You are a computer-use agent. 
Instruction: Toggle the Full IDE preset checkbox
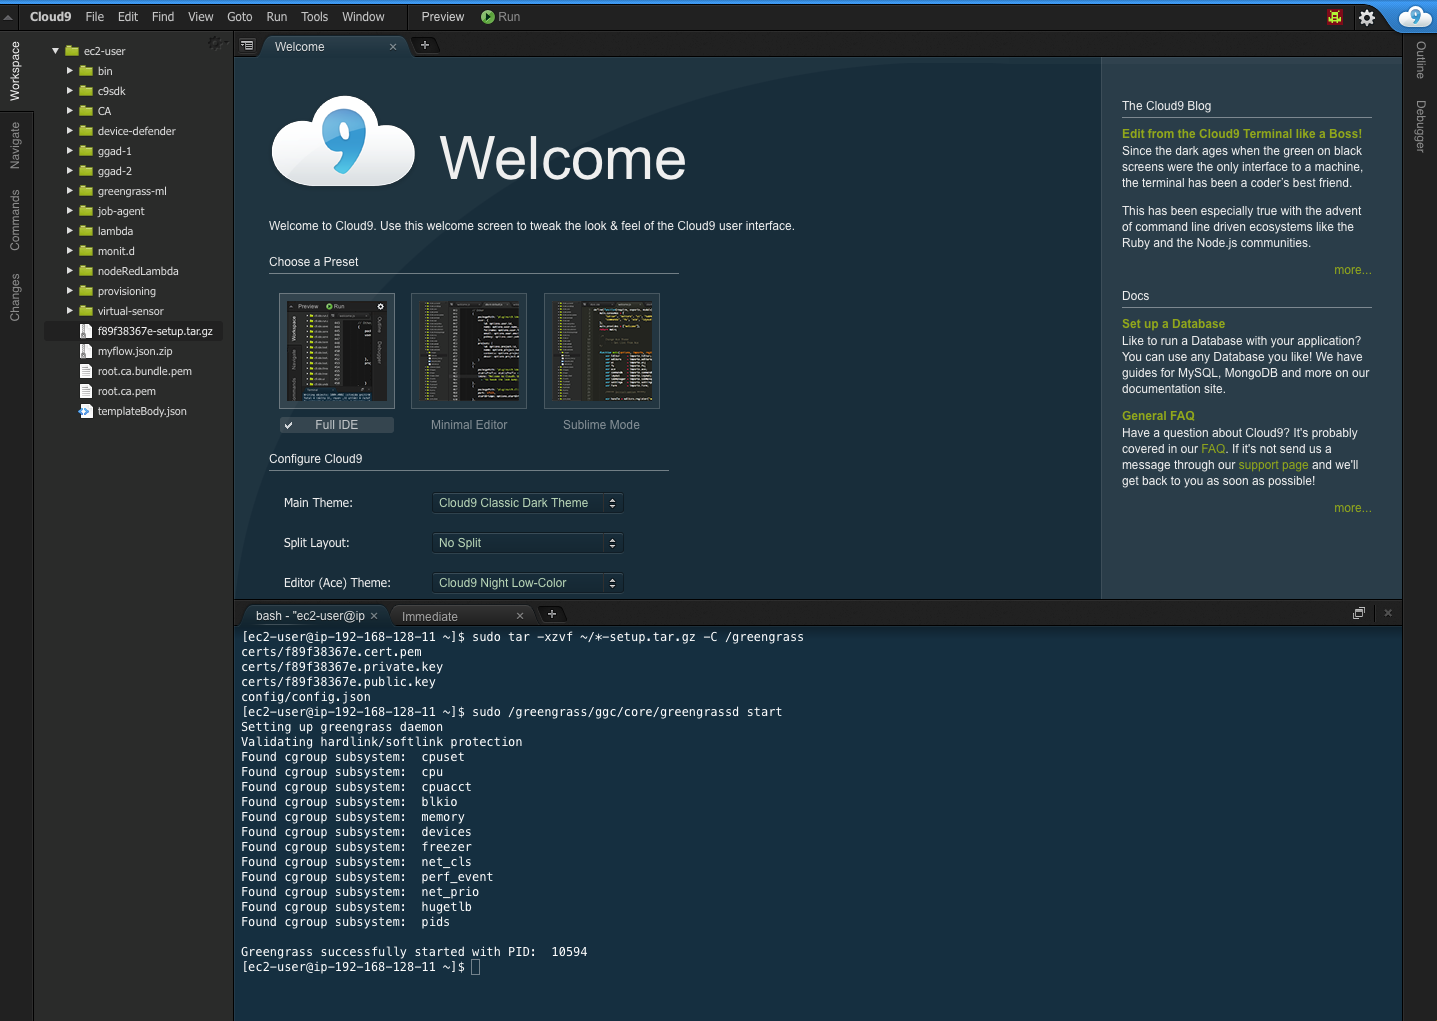coord(288,425)
